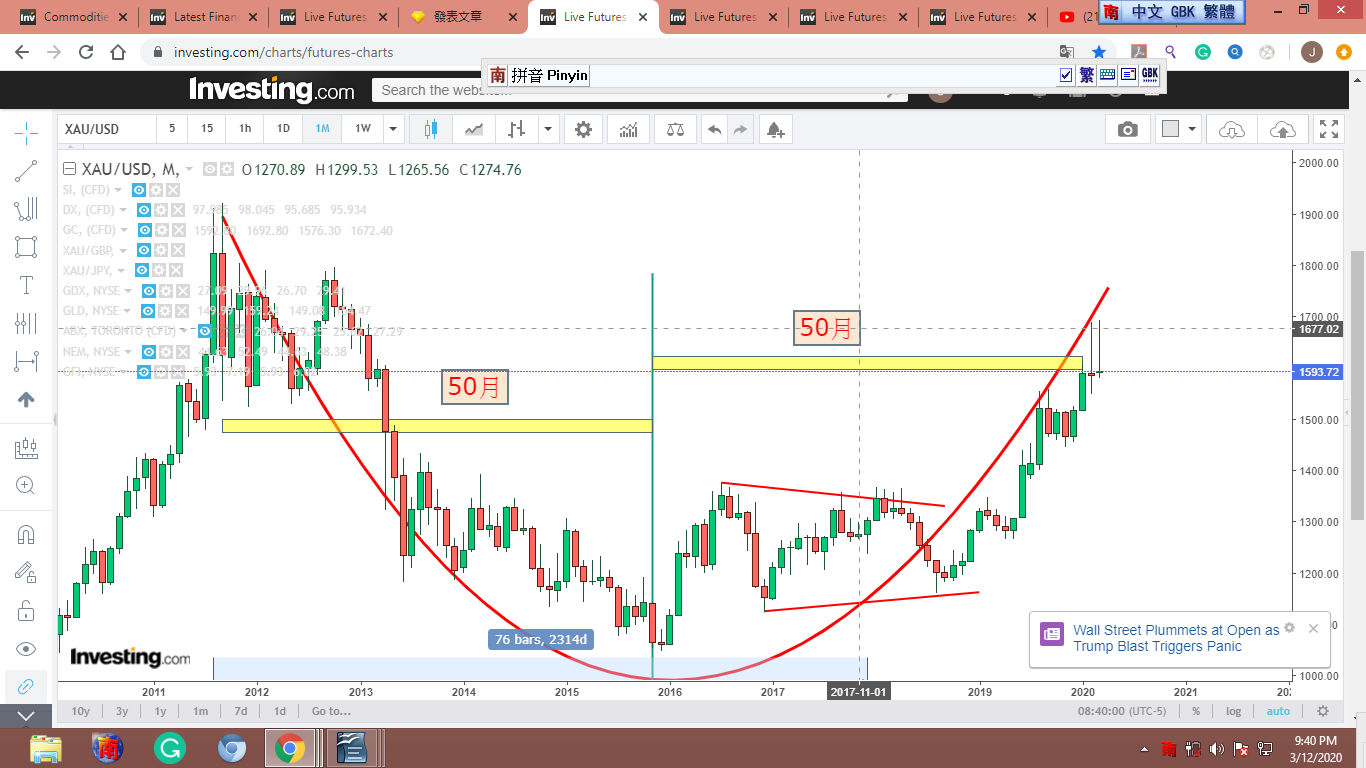The height and width of the screenshot is (768, 1366).
Task: Switch to bar chart style
Action: click(x=517, y=129)
